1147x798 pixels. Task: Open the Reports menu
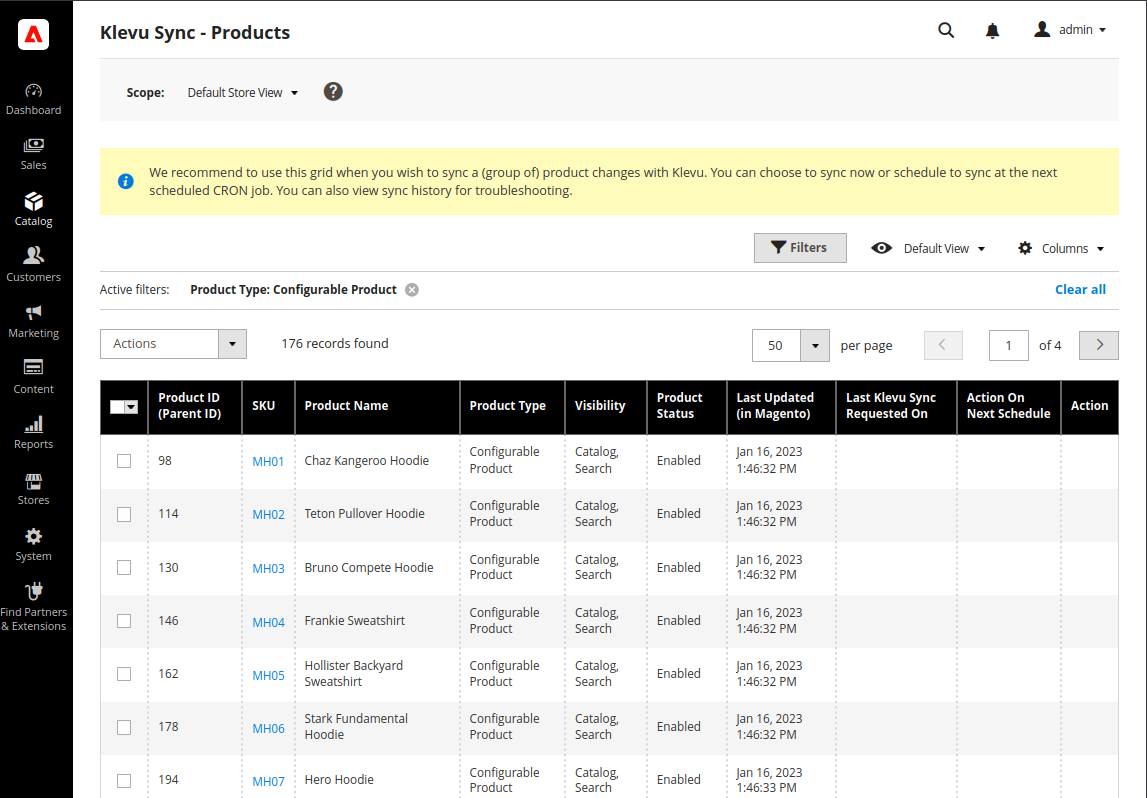click(x=34, y=433)
